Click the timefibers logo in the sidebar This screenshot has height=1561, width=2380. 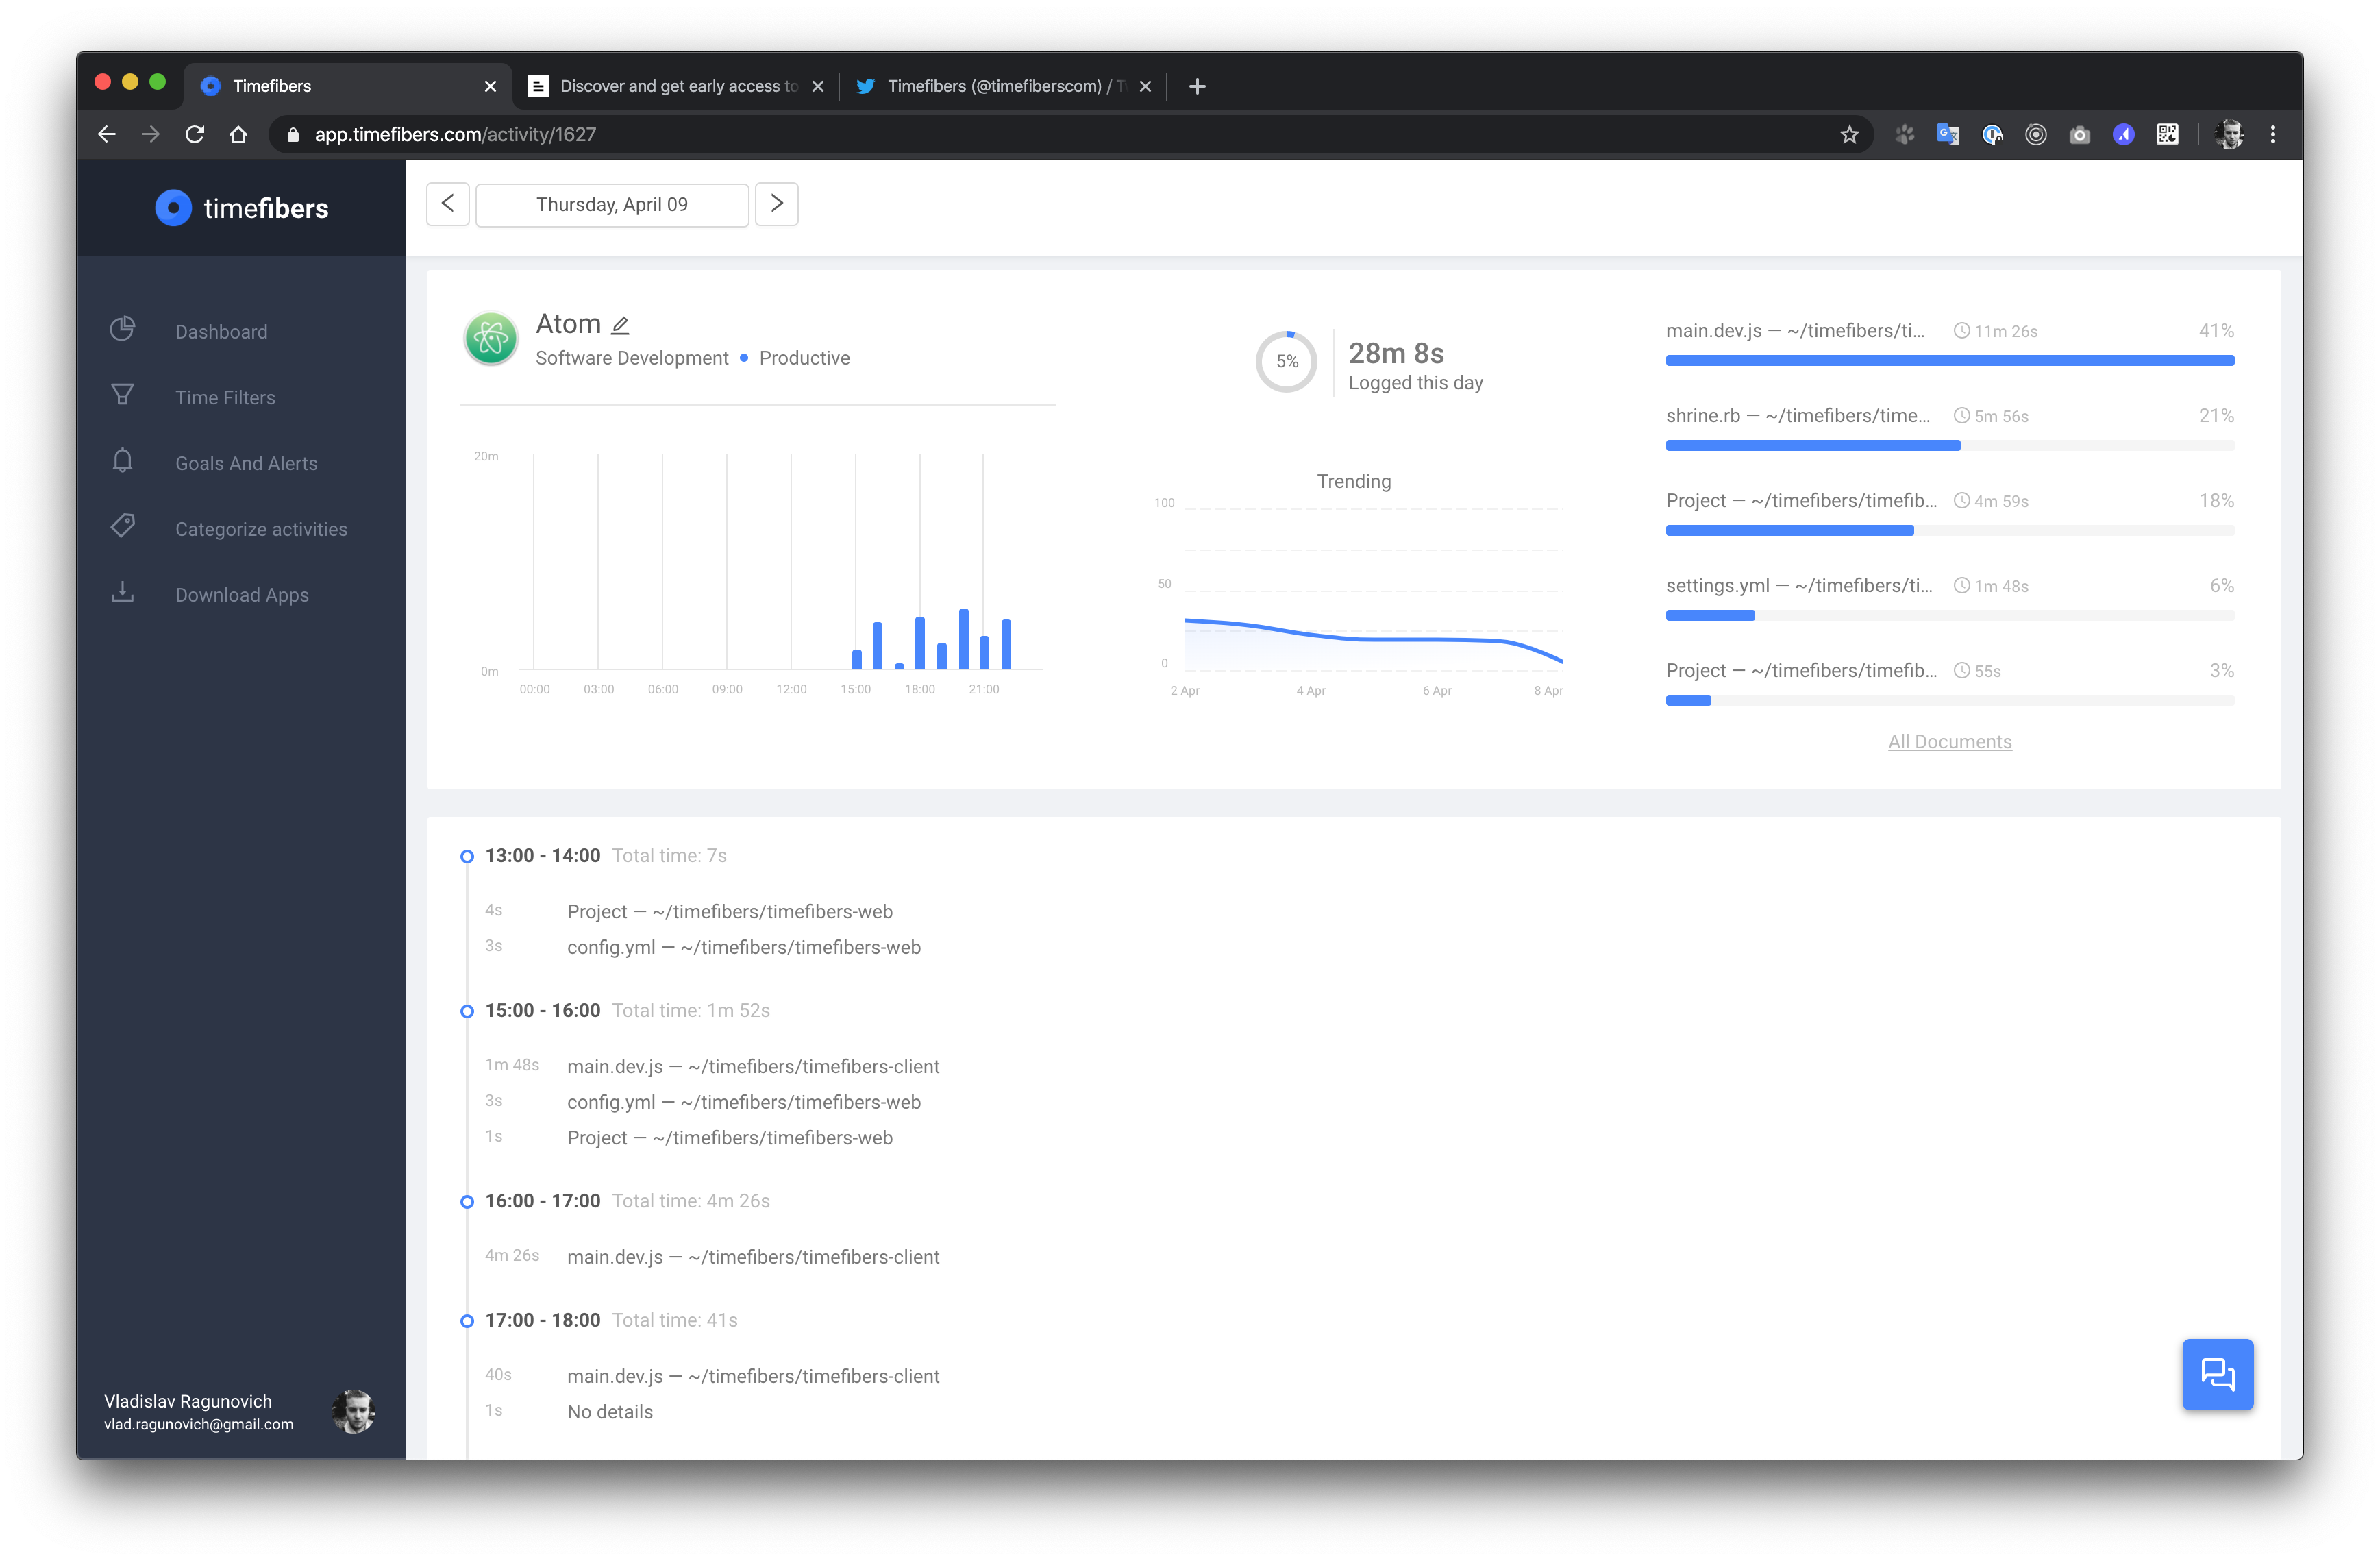pyautogui.click(x=241, y=208)
